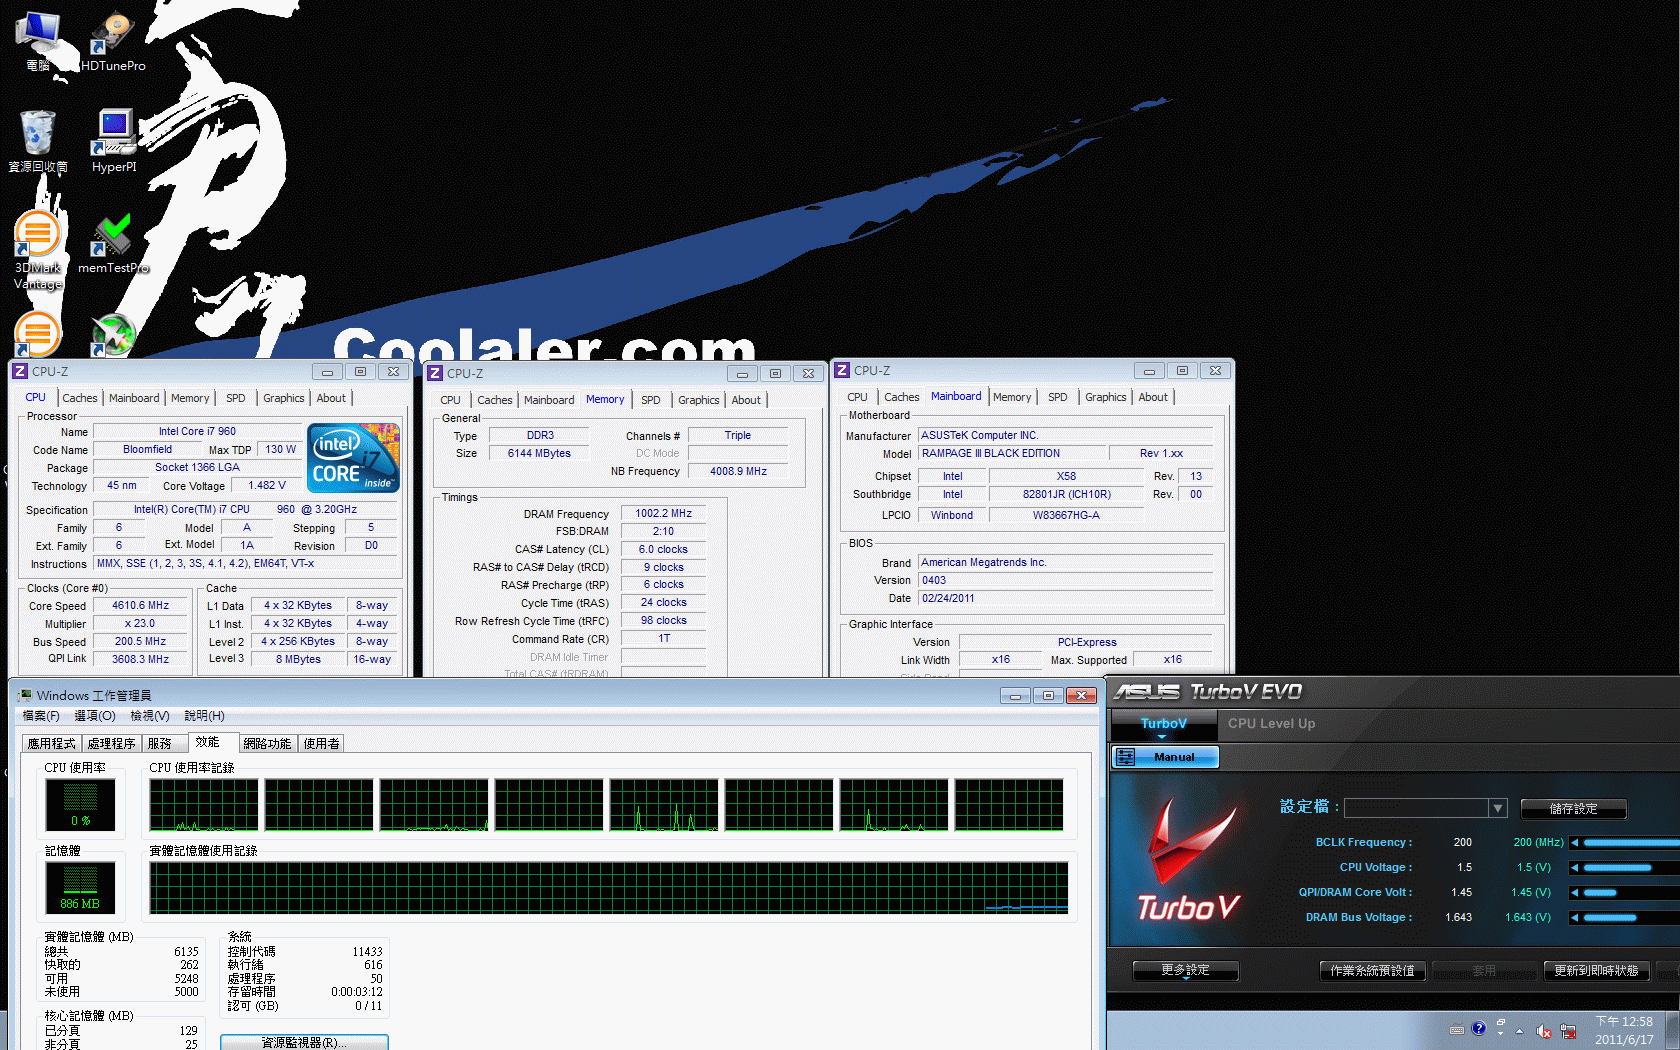Open the 說明(H) menu in Task Manager
Screen dimensions: 1680x1050
[205, 716]
